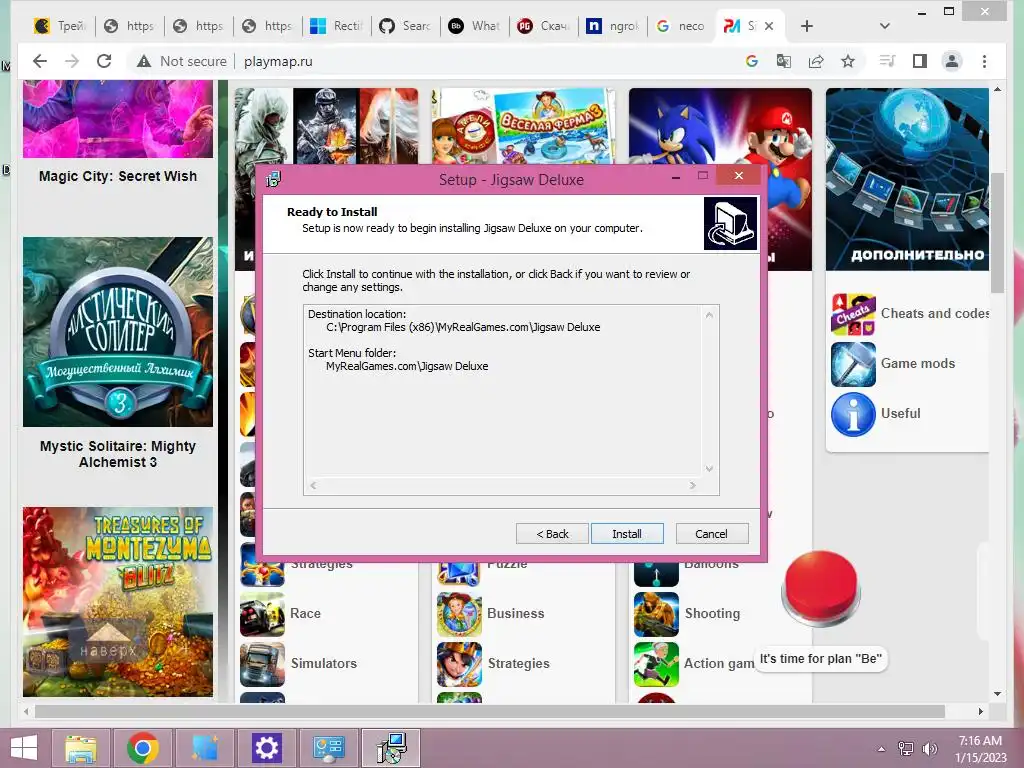Go back with the < Back button
Image resolution: width=1024 pixels, height=768 pixels.
pos(552,534)
